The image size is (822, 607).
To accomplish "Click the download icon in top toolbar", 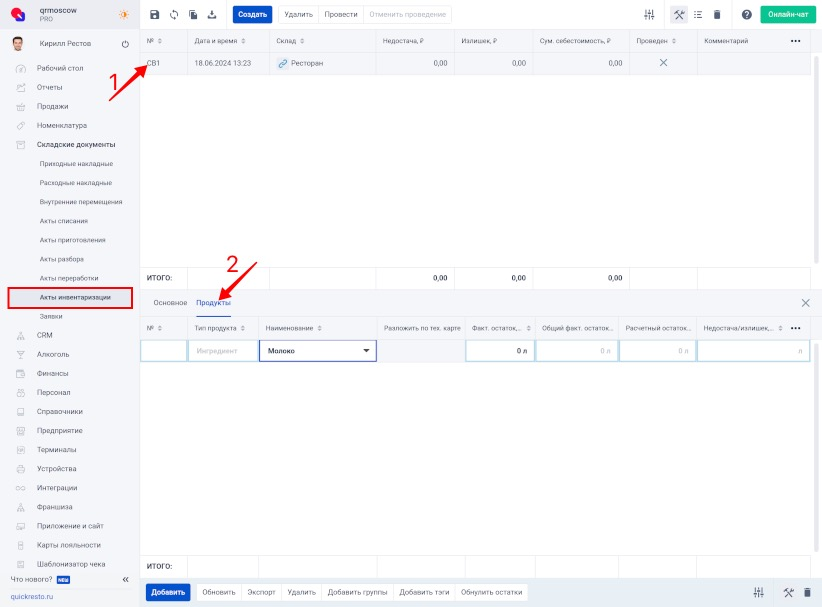I will [x=211, y=15].
